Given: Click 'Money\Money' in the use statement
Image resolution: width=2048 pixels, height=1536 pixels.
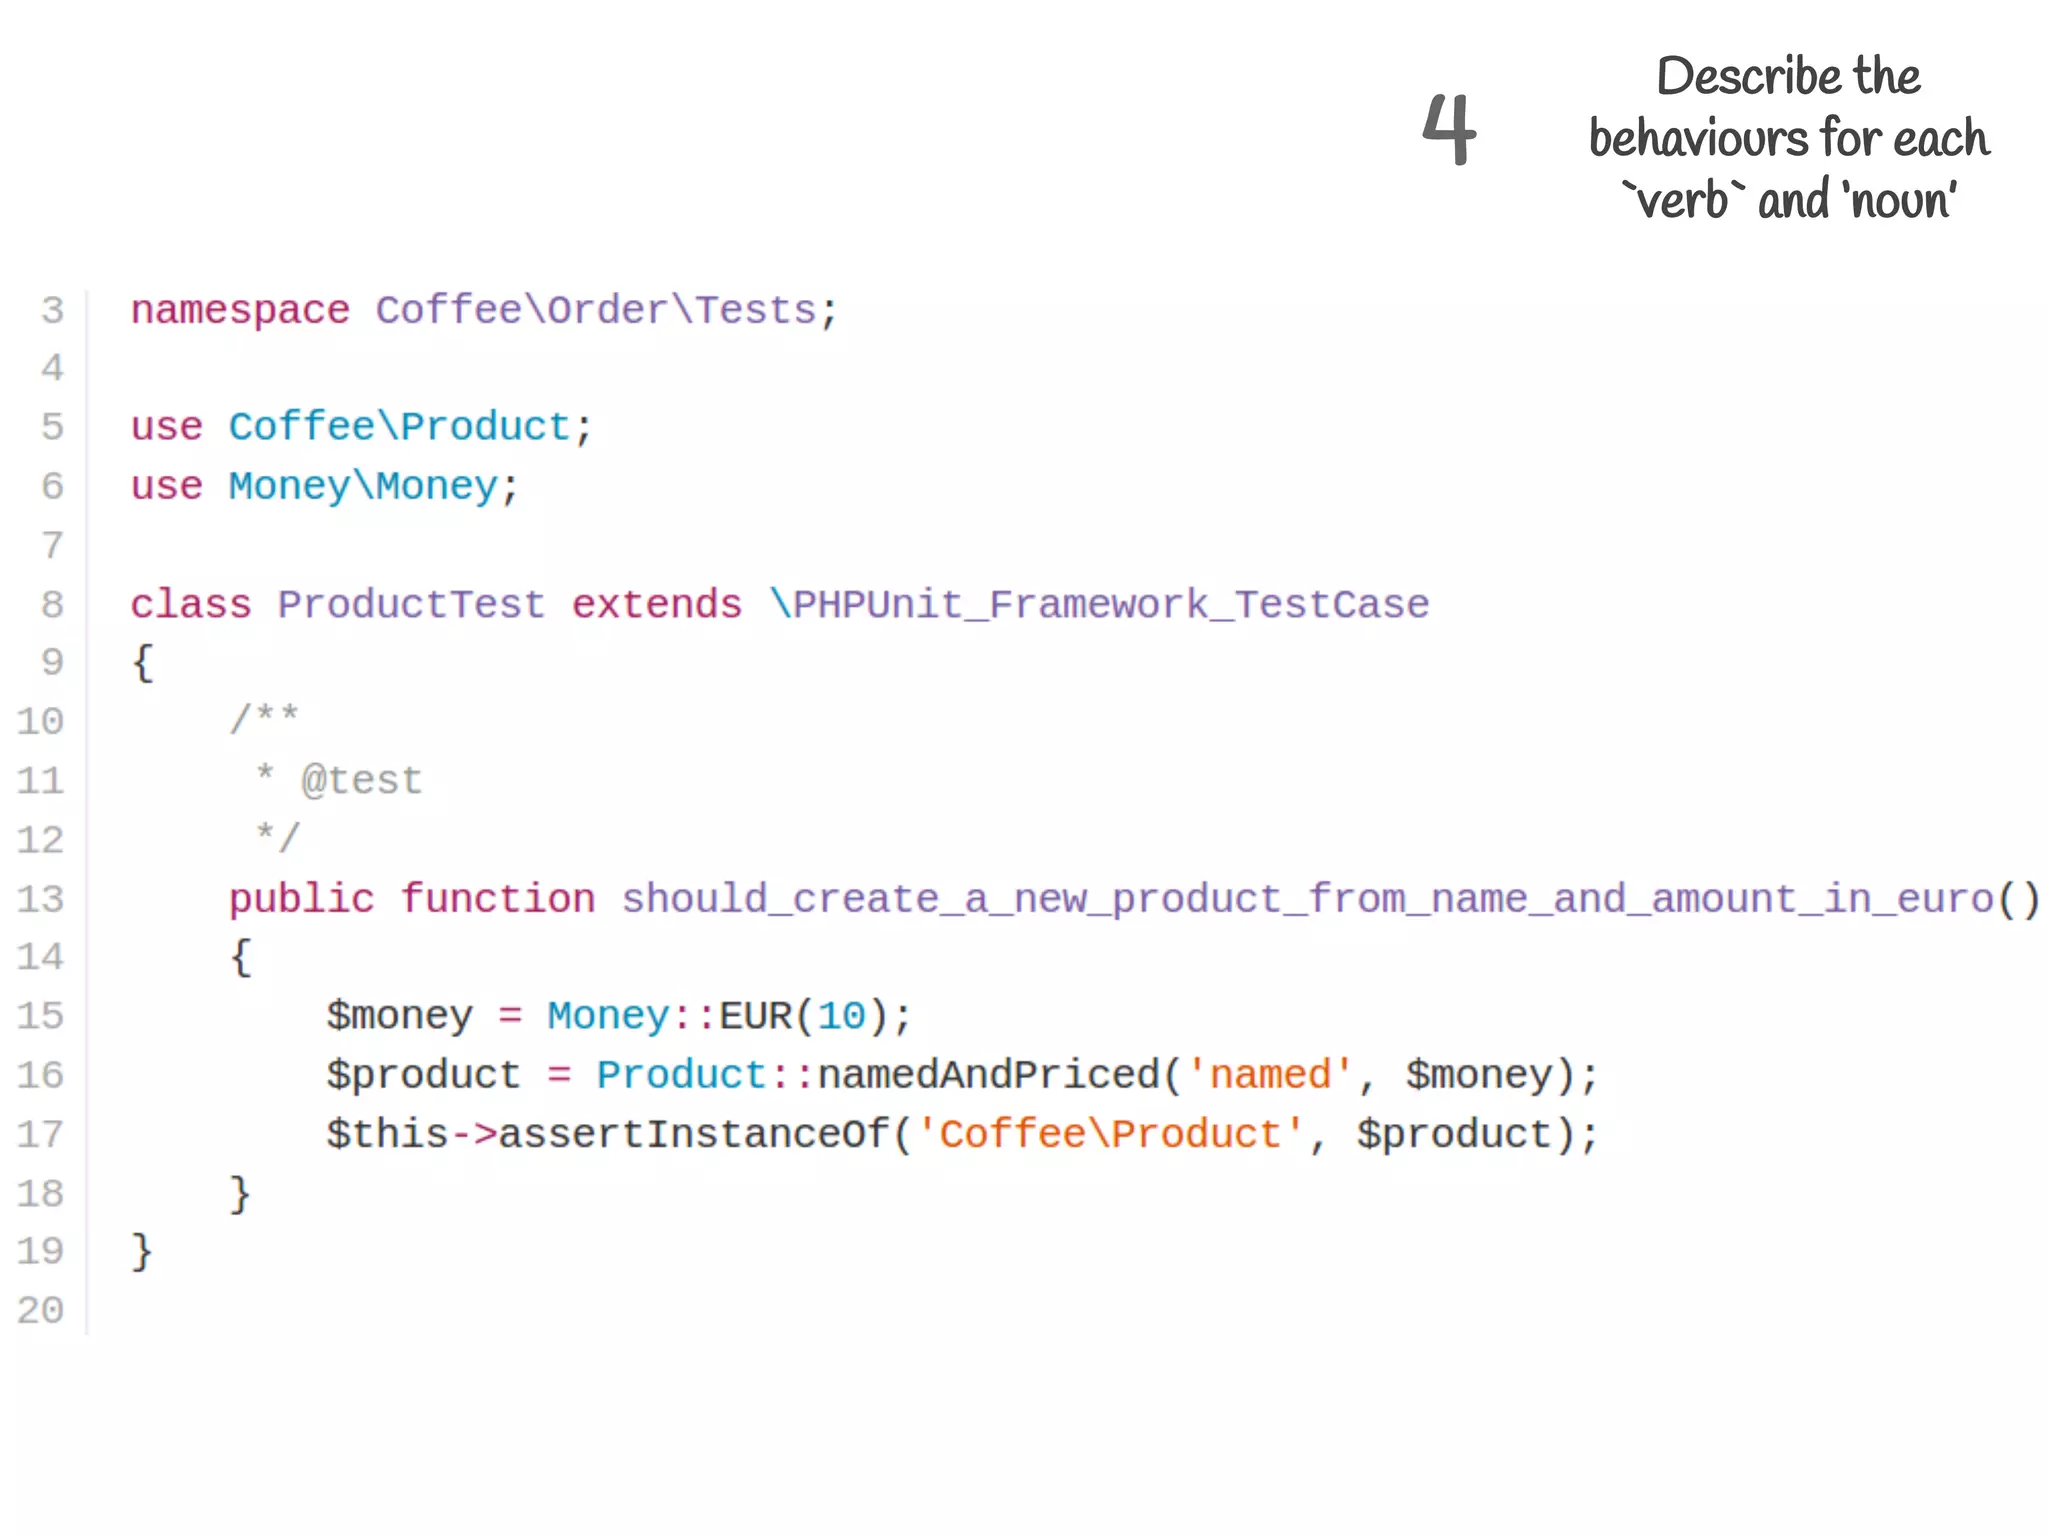Looking at the screenshot, I should [363, 486].
